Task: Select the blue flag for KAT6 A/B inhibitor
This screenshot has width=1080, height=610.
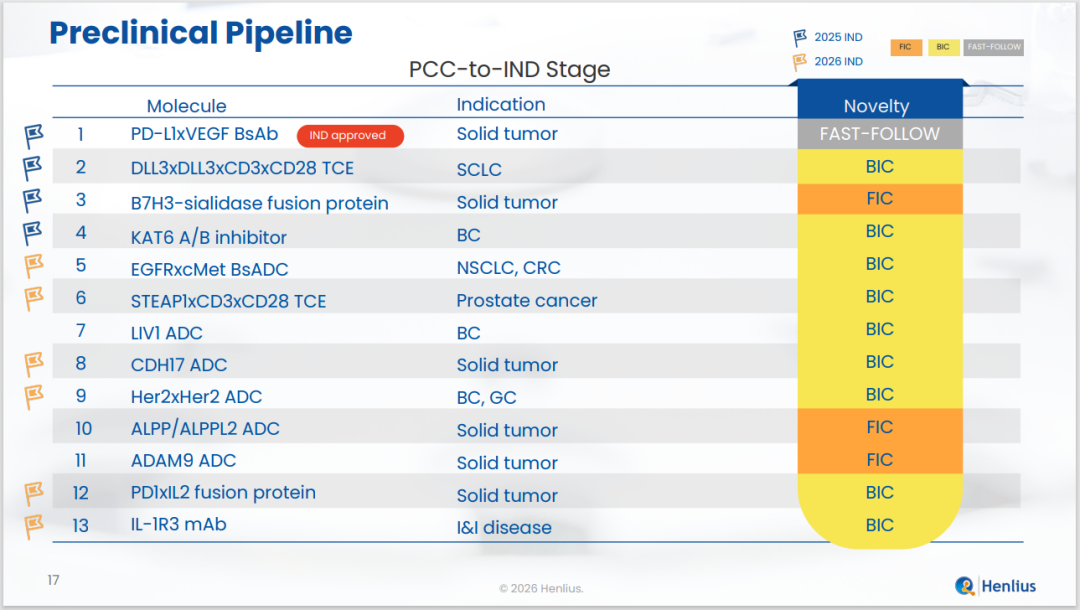Action: [34, 234]
